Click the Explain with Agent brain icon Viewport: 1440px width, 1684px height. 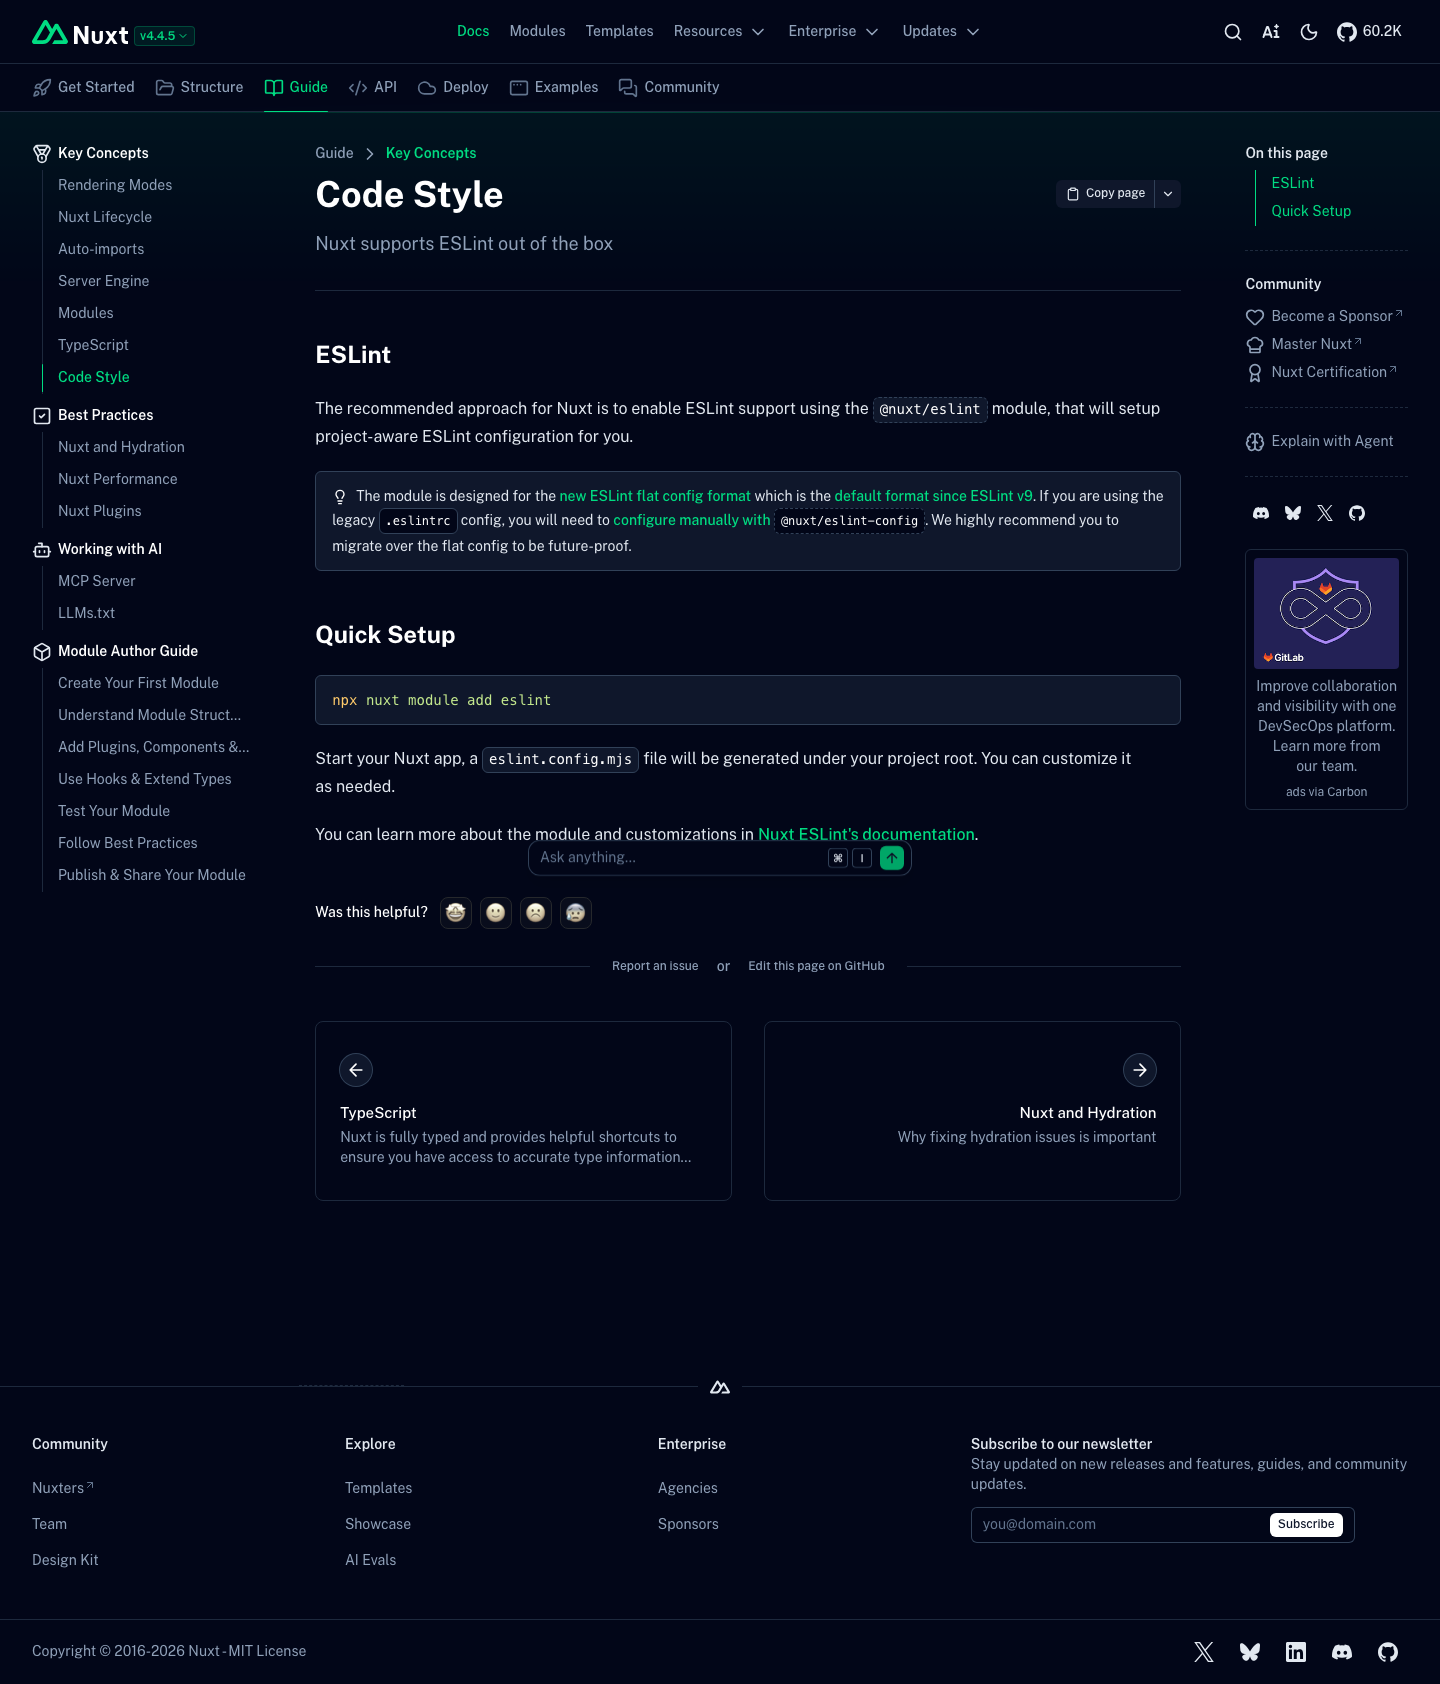1255,442
